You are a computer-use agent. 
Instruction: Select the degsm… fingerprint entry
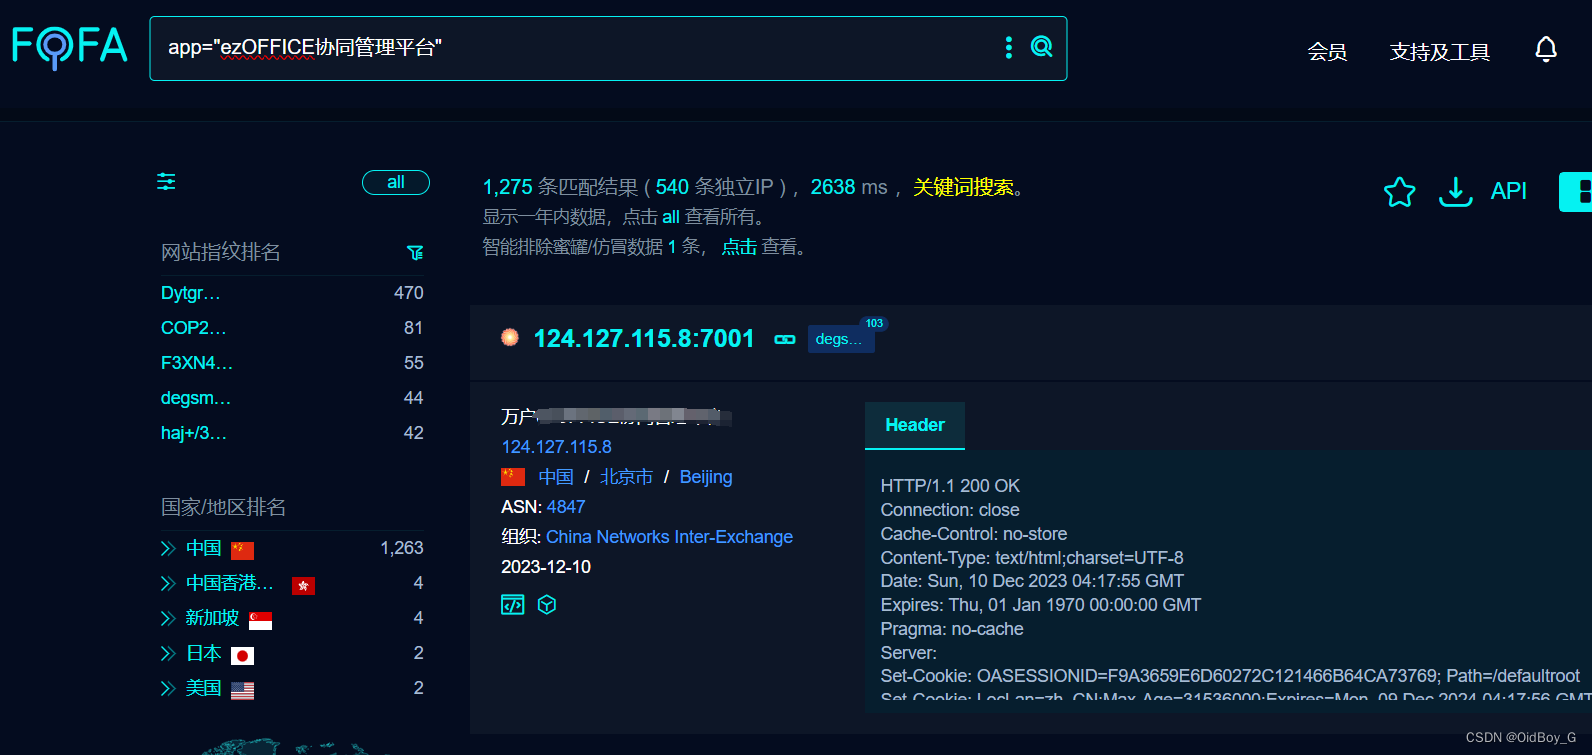[x=195, y=398]
